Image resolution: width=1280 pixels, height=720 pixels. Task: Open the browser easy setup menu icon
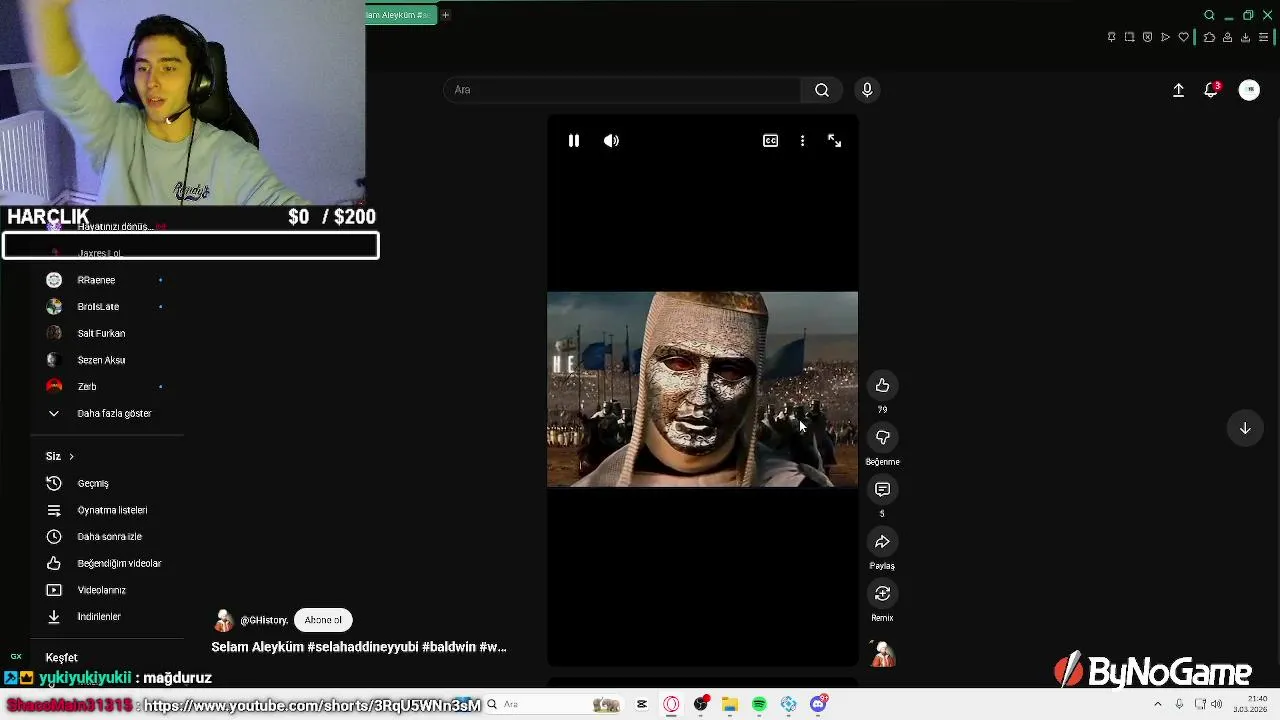(1263, 37)
